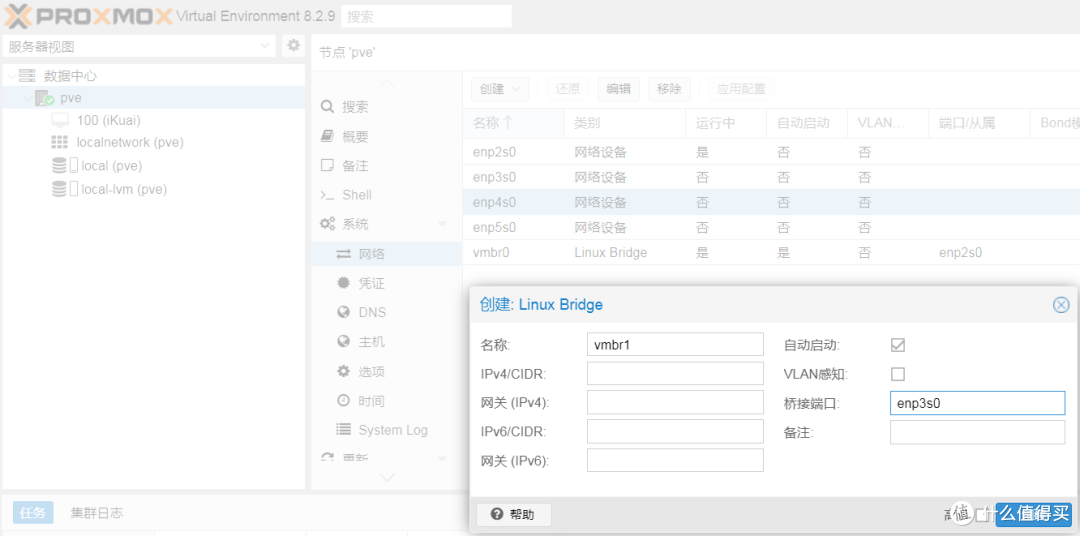Viewport: 1080px width, 536px height.
Task: Click the IPv4/CIDR input field
Action: (x=675, y=373)
